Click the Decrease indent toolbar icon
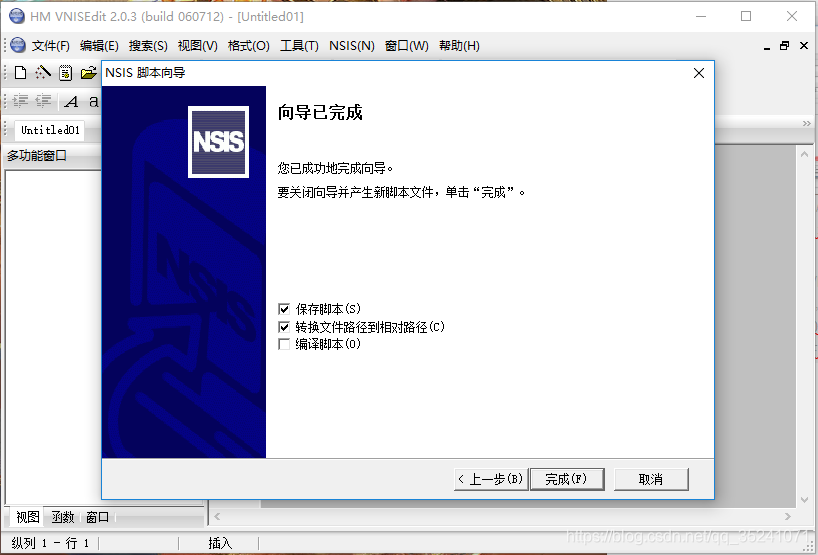Screen dimensions: 818x555 (x=43, y=101)
